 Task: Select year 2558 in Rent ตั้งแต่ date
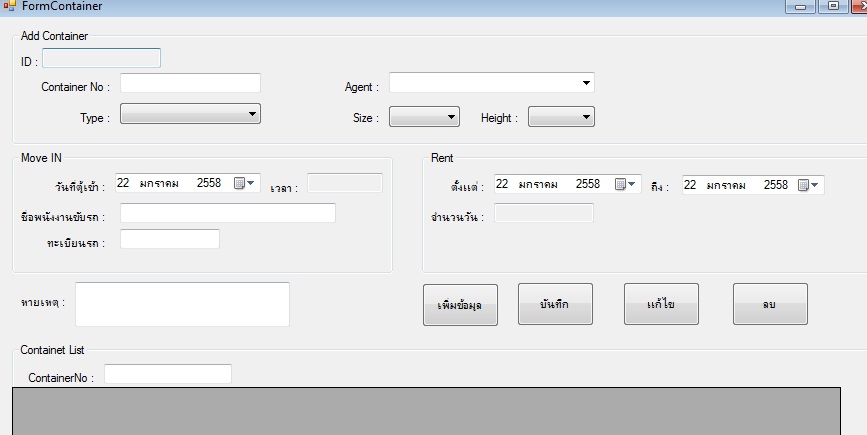pyautogui.click(x=587, y=184)
